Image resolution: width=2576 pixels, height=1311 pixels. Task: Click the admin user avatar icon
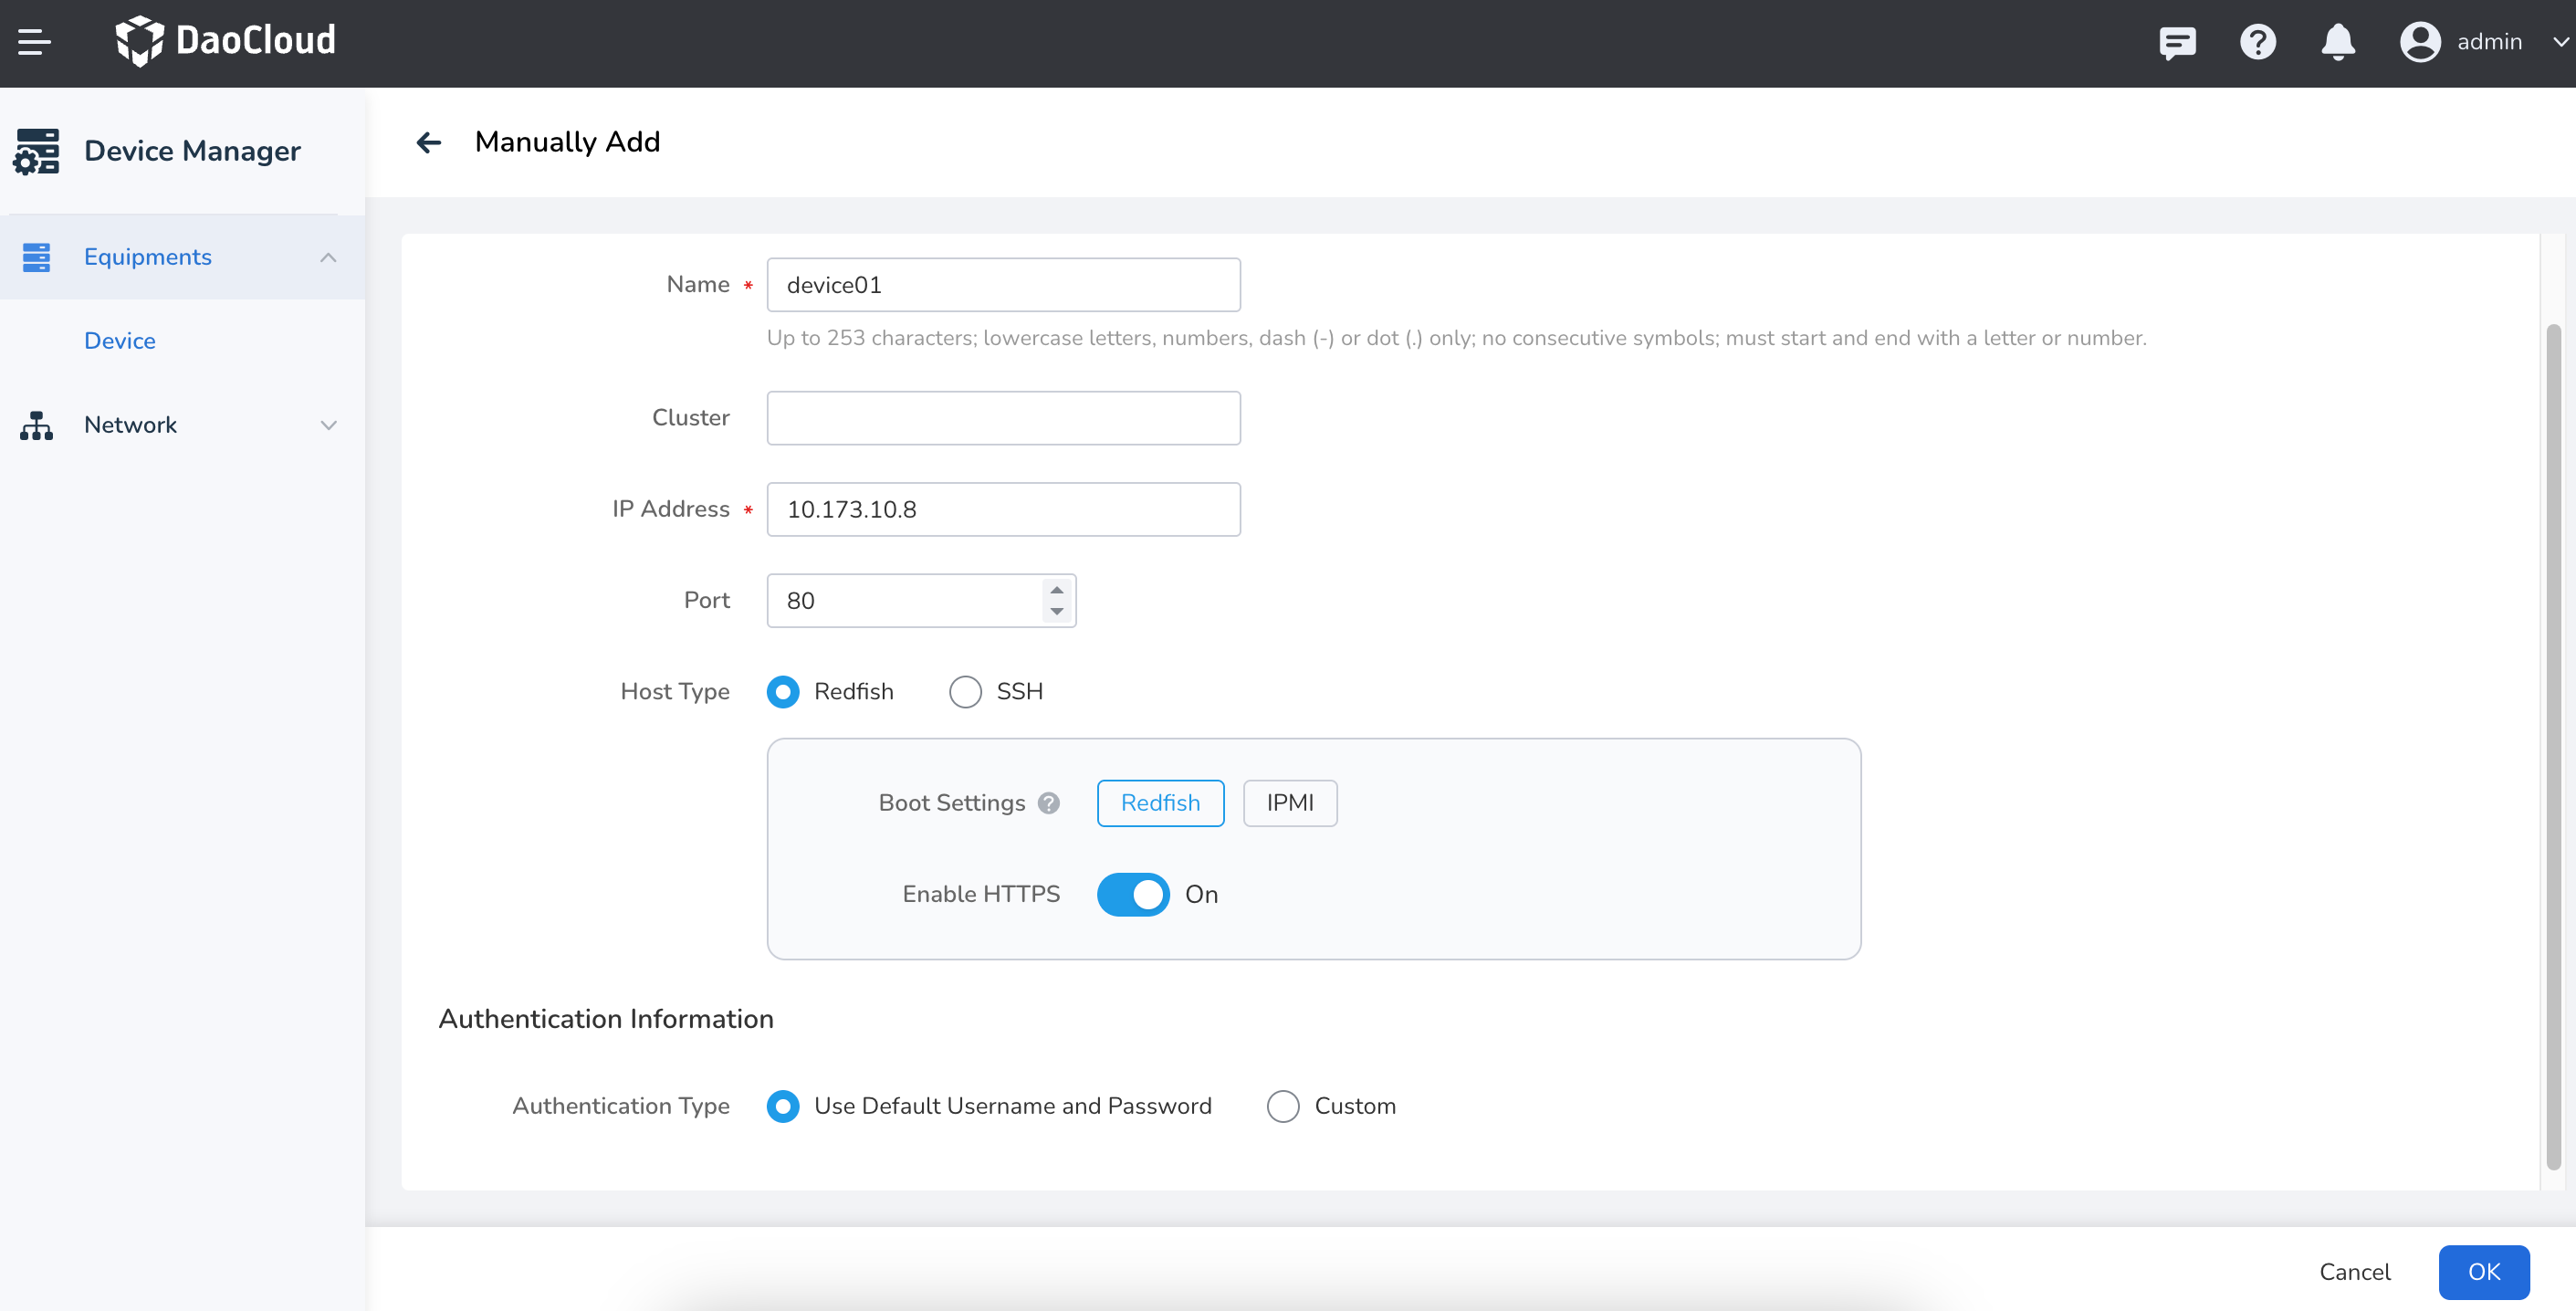2419,42
